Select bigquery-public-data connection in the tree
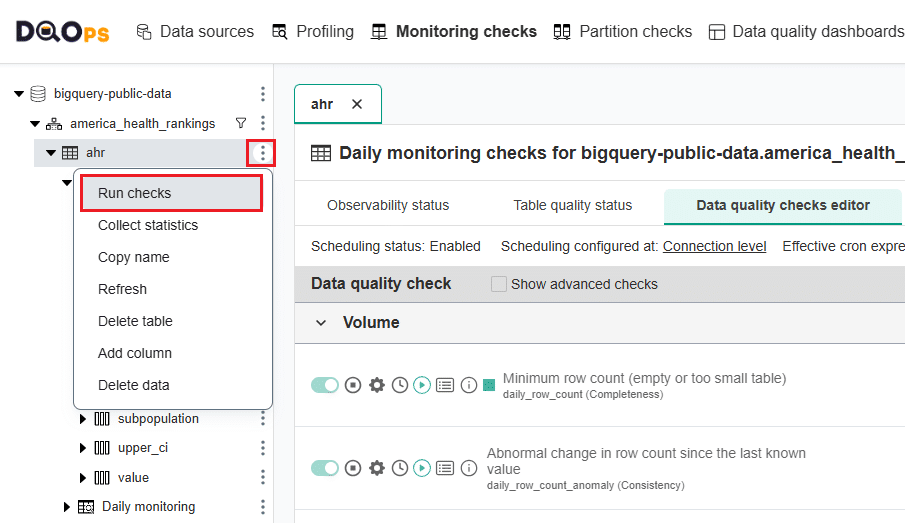The image size is (908, 524). (112, 94)
